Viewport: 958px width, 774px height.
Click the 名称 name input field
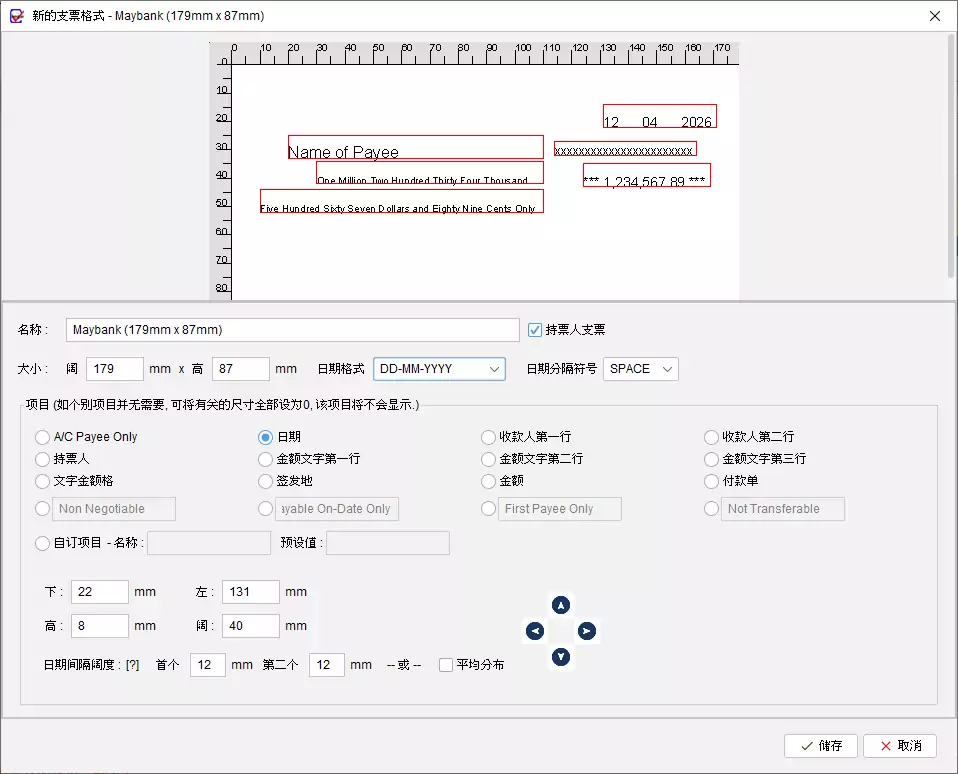[x=293, y=330]
